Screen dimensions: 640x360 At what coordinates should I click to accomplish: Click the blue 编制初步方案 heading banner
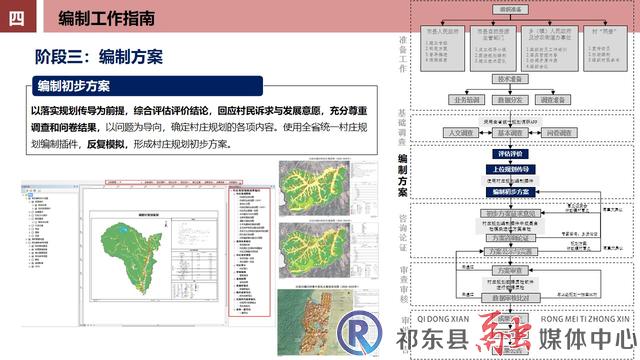pos(147,86)
